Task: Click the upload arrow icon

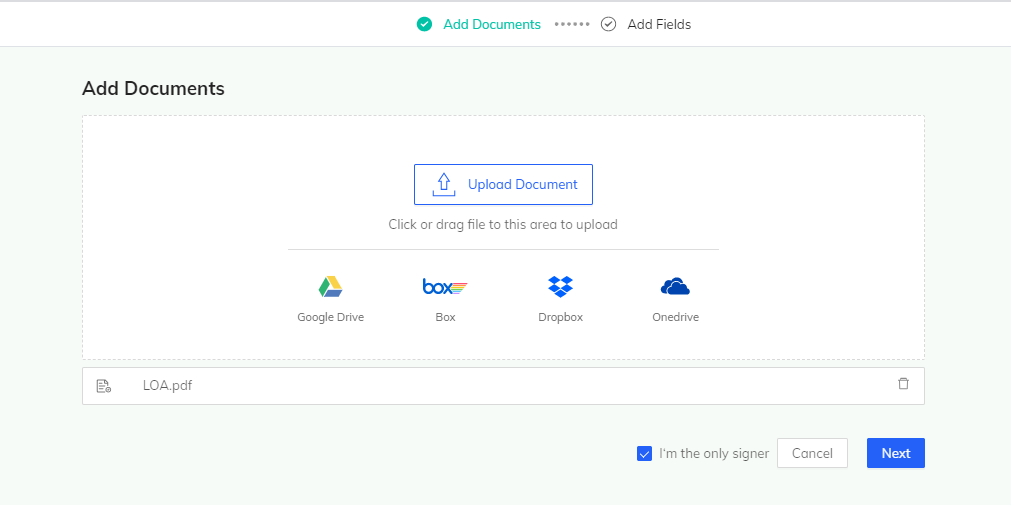Action: 443,184
